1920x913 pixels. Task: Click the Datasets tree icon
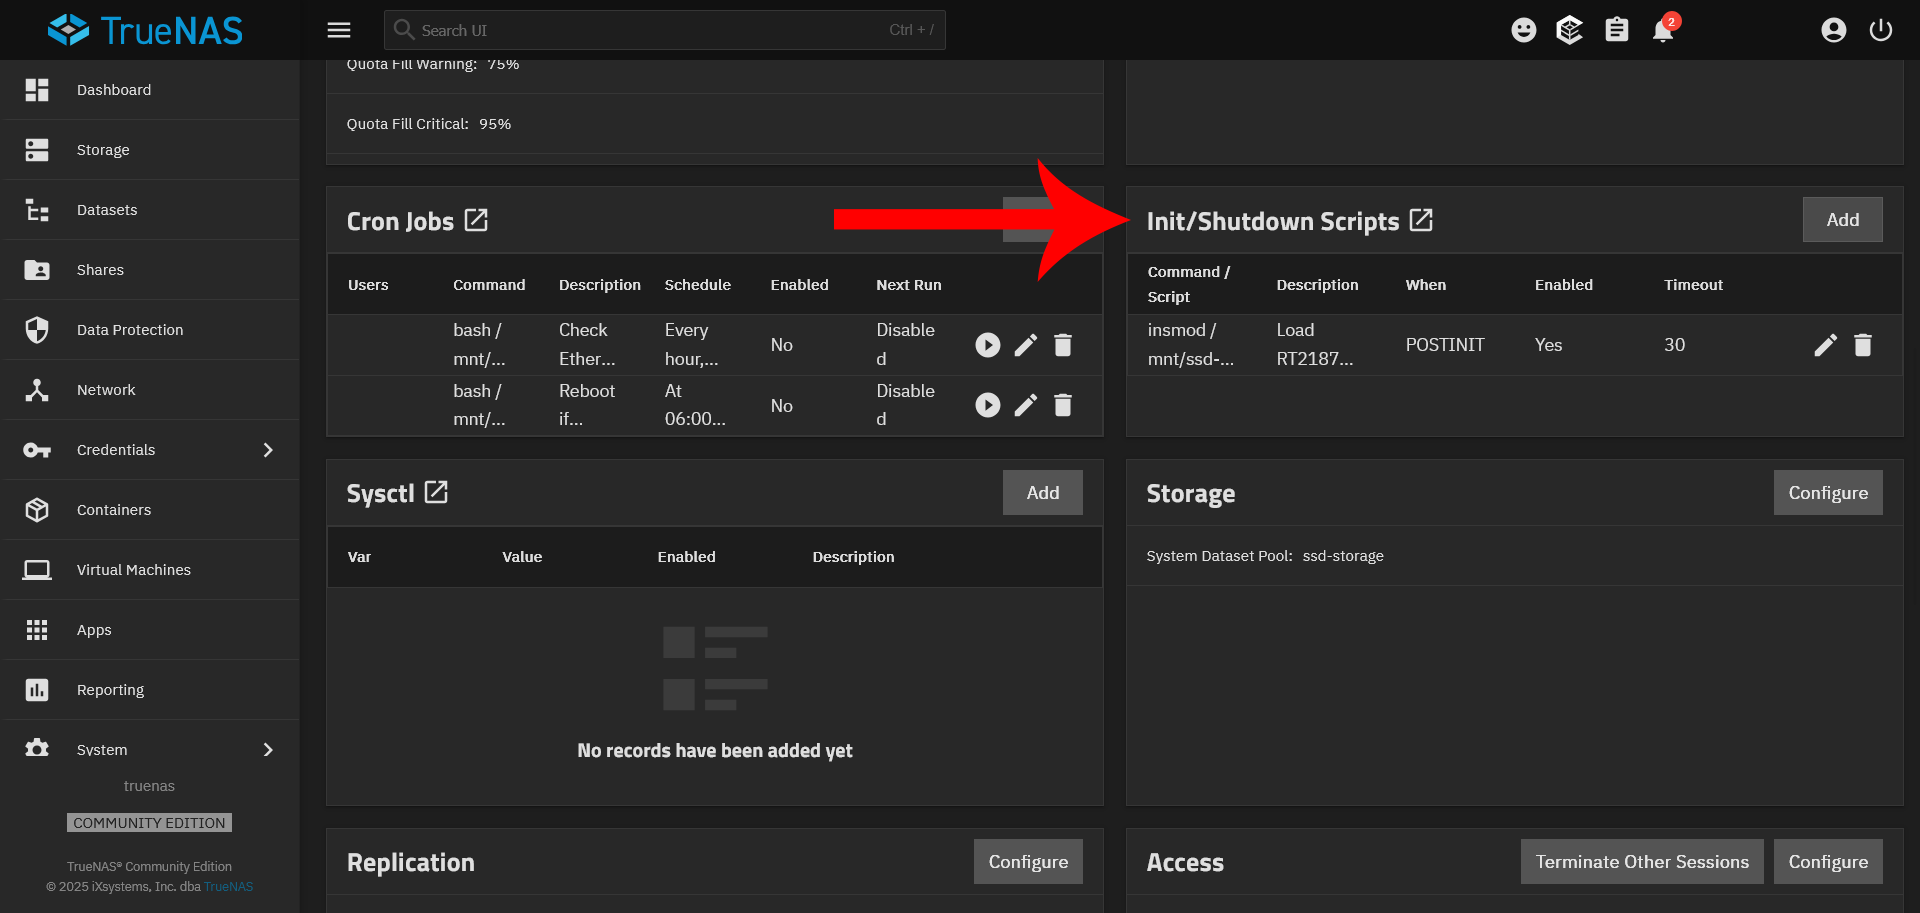click(x=37, y=210)
